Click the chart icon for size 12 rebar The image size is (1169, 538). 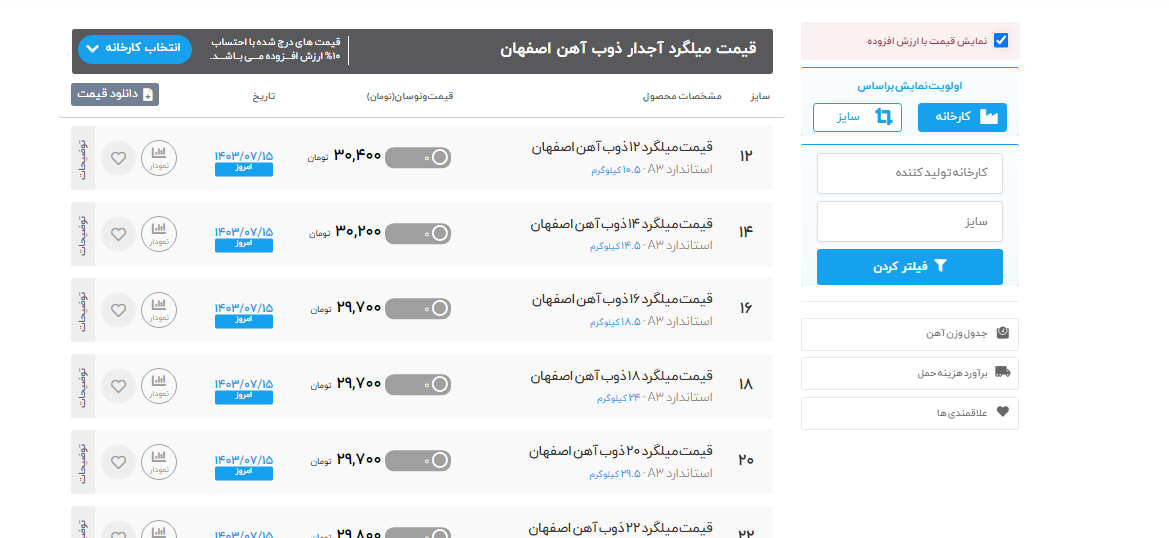coord(158,158)
